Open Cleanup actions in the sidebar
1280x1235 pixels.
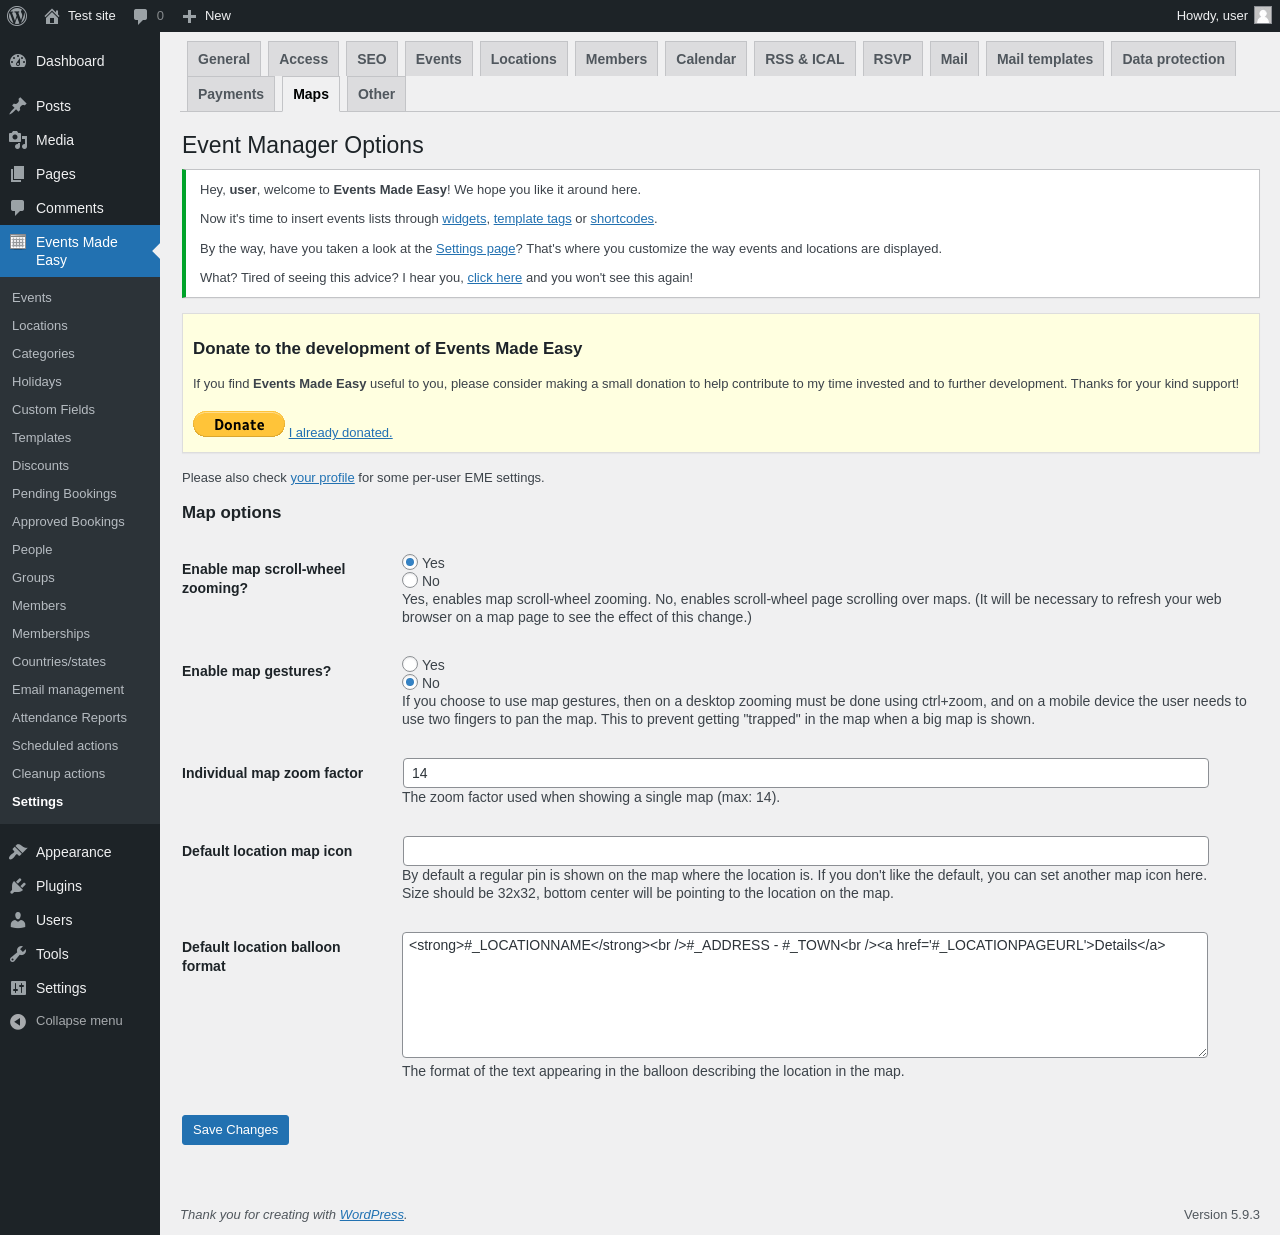pyautogui.click(x=80, y=774)
